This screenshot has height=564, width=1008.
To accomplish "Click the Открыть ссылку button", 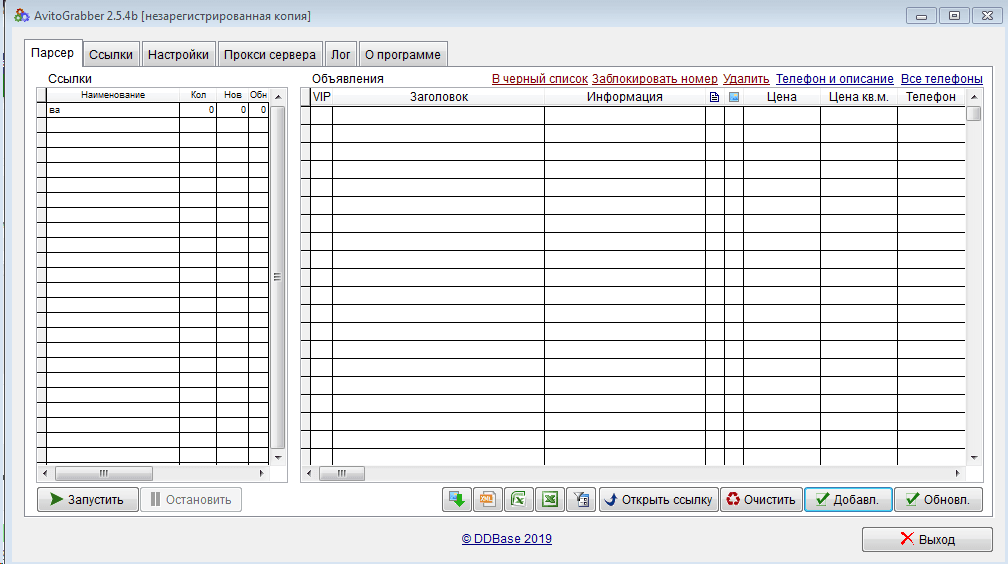I will click(x=658, y=500).
